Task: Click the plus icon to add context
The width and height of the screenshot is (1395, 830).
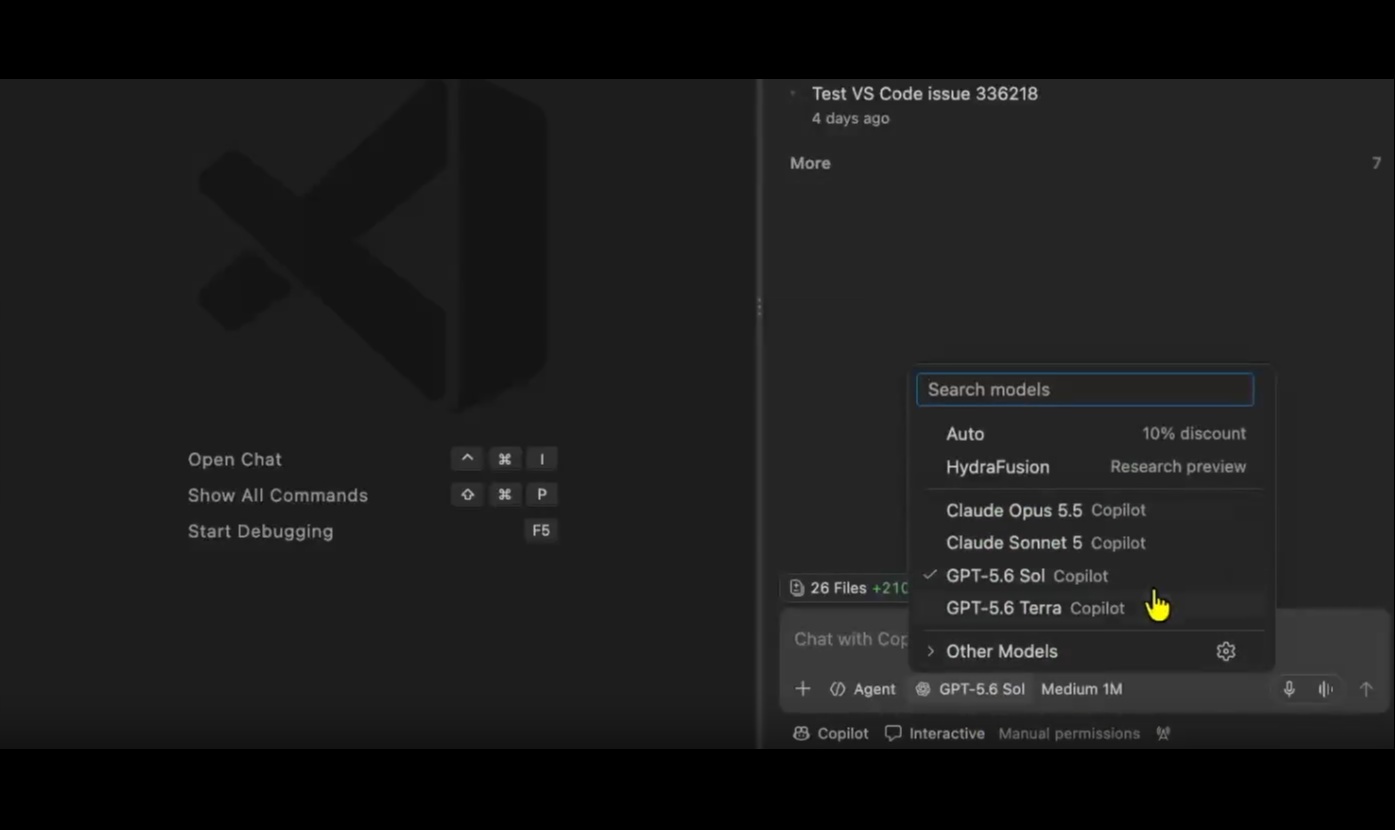Action: [x=802, y=689]
